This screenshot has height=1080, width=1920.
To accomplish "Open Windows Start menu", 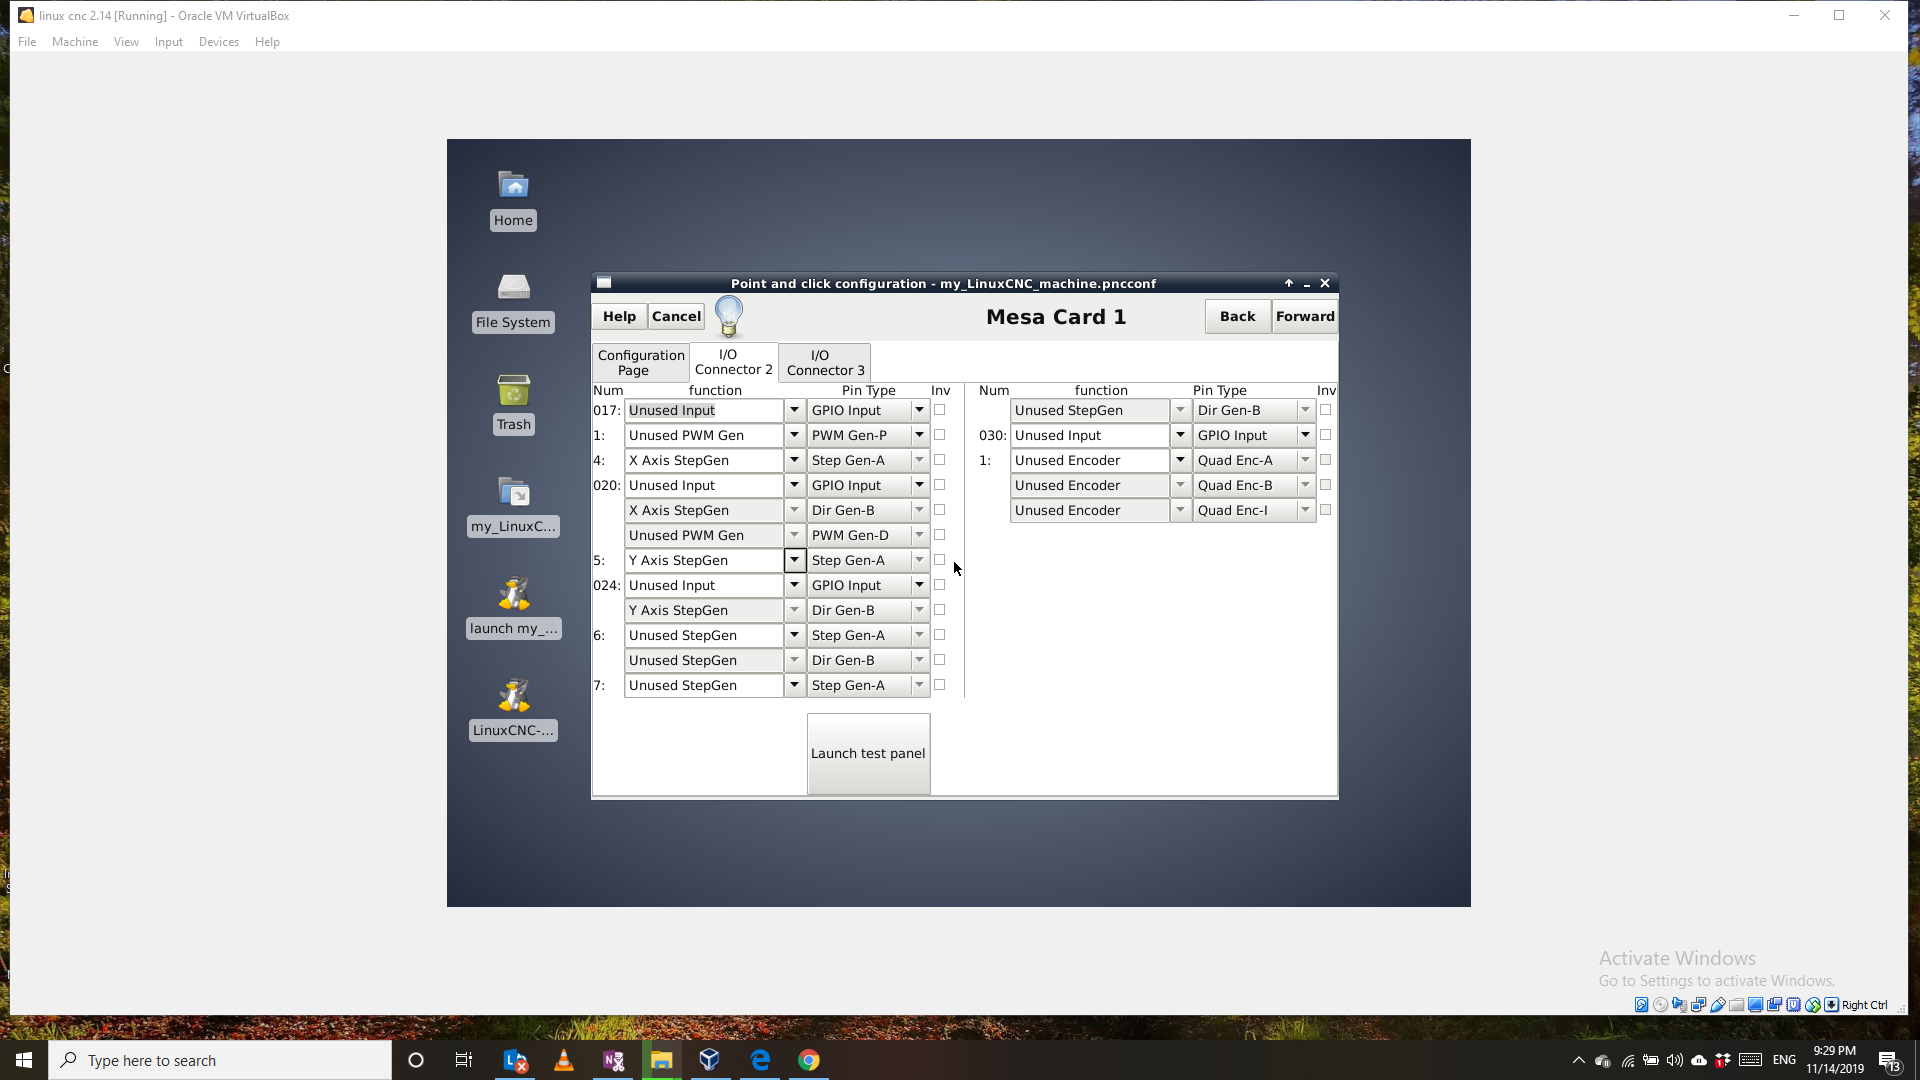I will point(24,1060).
